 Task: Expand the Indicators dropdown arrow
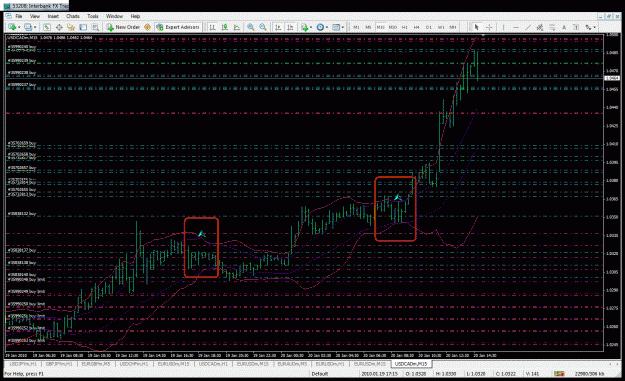[311, 27]
